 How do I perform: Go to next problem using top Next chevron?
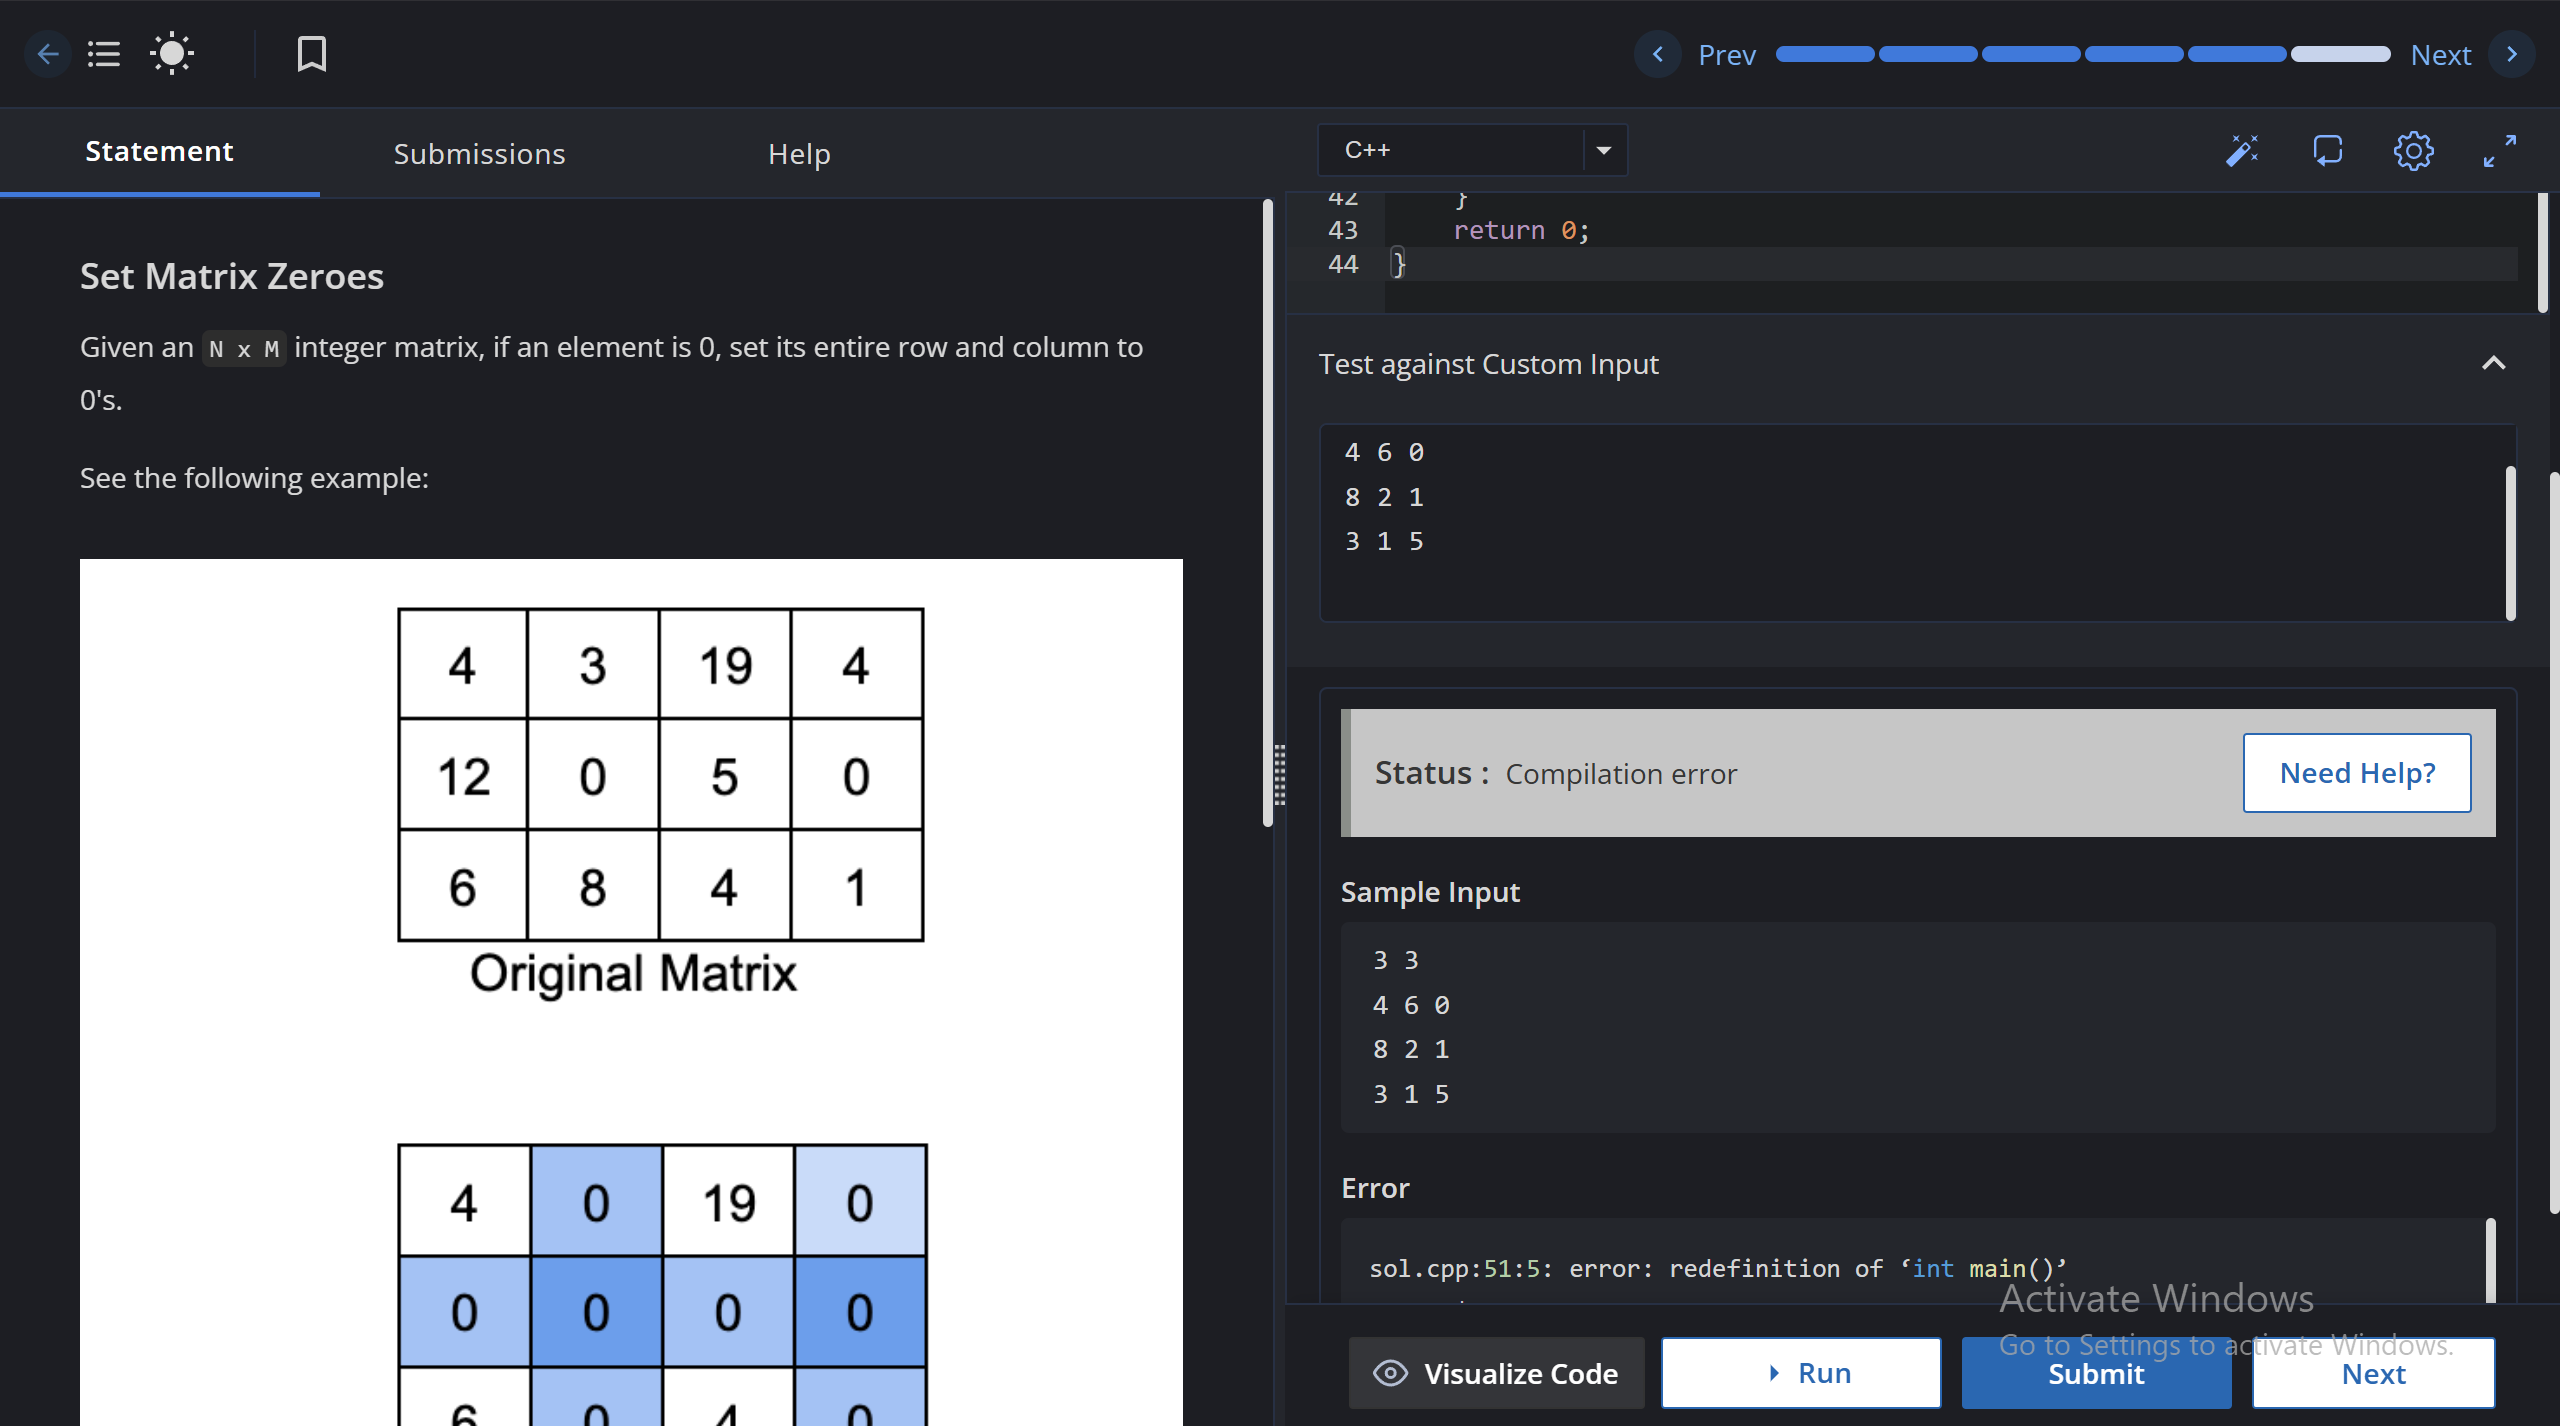[x=2511, y=54]
